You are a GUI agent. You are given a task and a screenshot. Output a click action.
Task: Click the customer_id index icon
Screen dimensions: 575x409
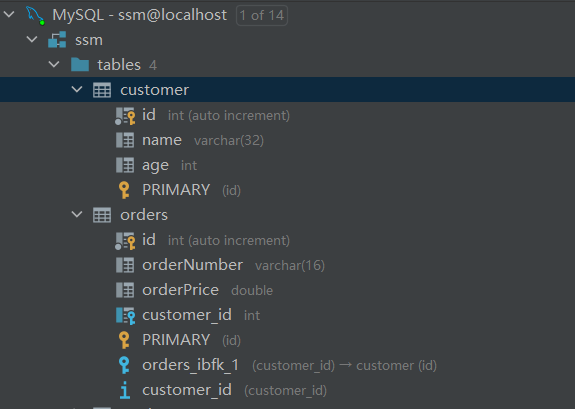tap(125, 390)
